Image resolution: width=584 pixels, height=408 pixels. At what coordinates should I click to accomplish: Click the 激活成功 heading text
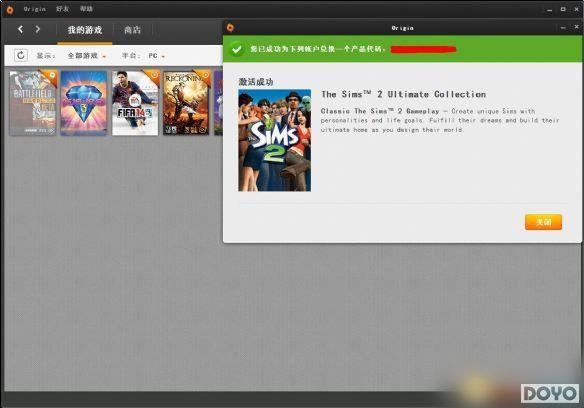pyautogui.click(x=256, y=82)
